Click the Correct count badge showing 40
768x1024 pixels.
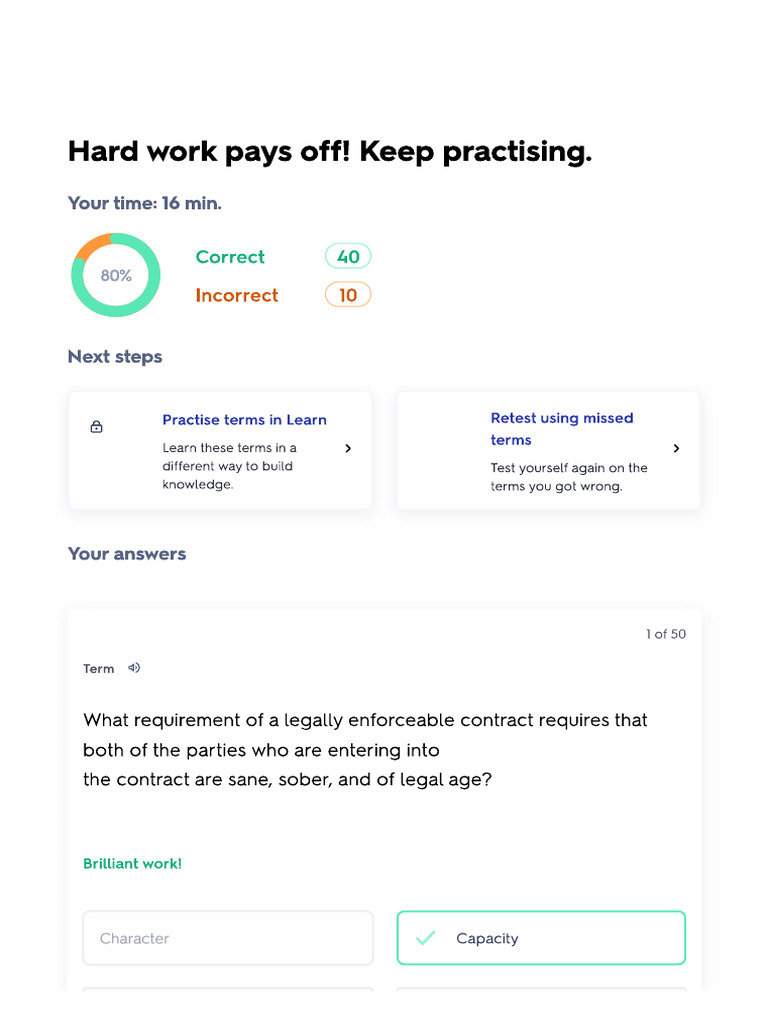coord(348,257)
